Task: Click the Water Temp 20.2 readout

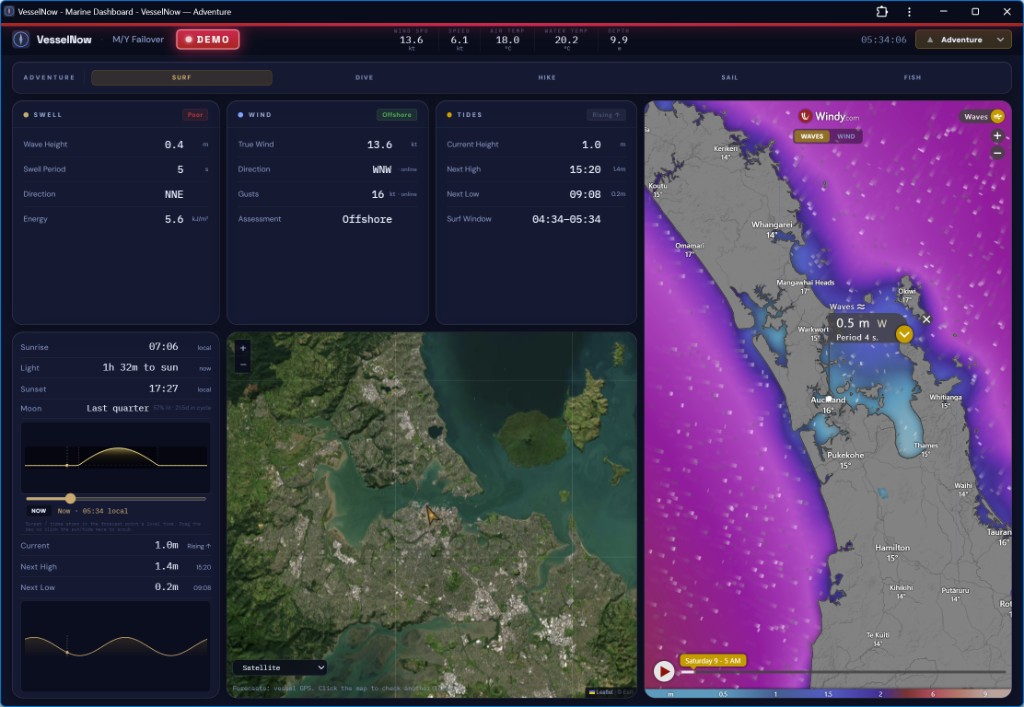Action: (566, 39)
